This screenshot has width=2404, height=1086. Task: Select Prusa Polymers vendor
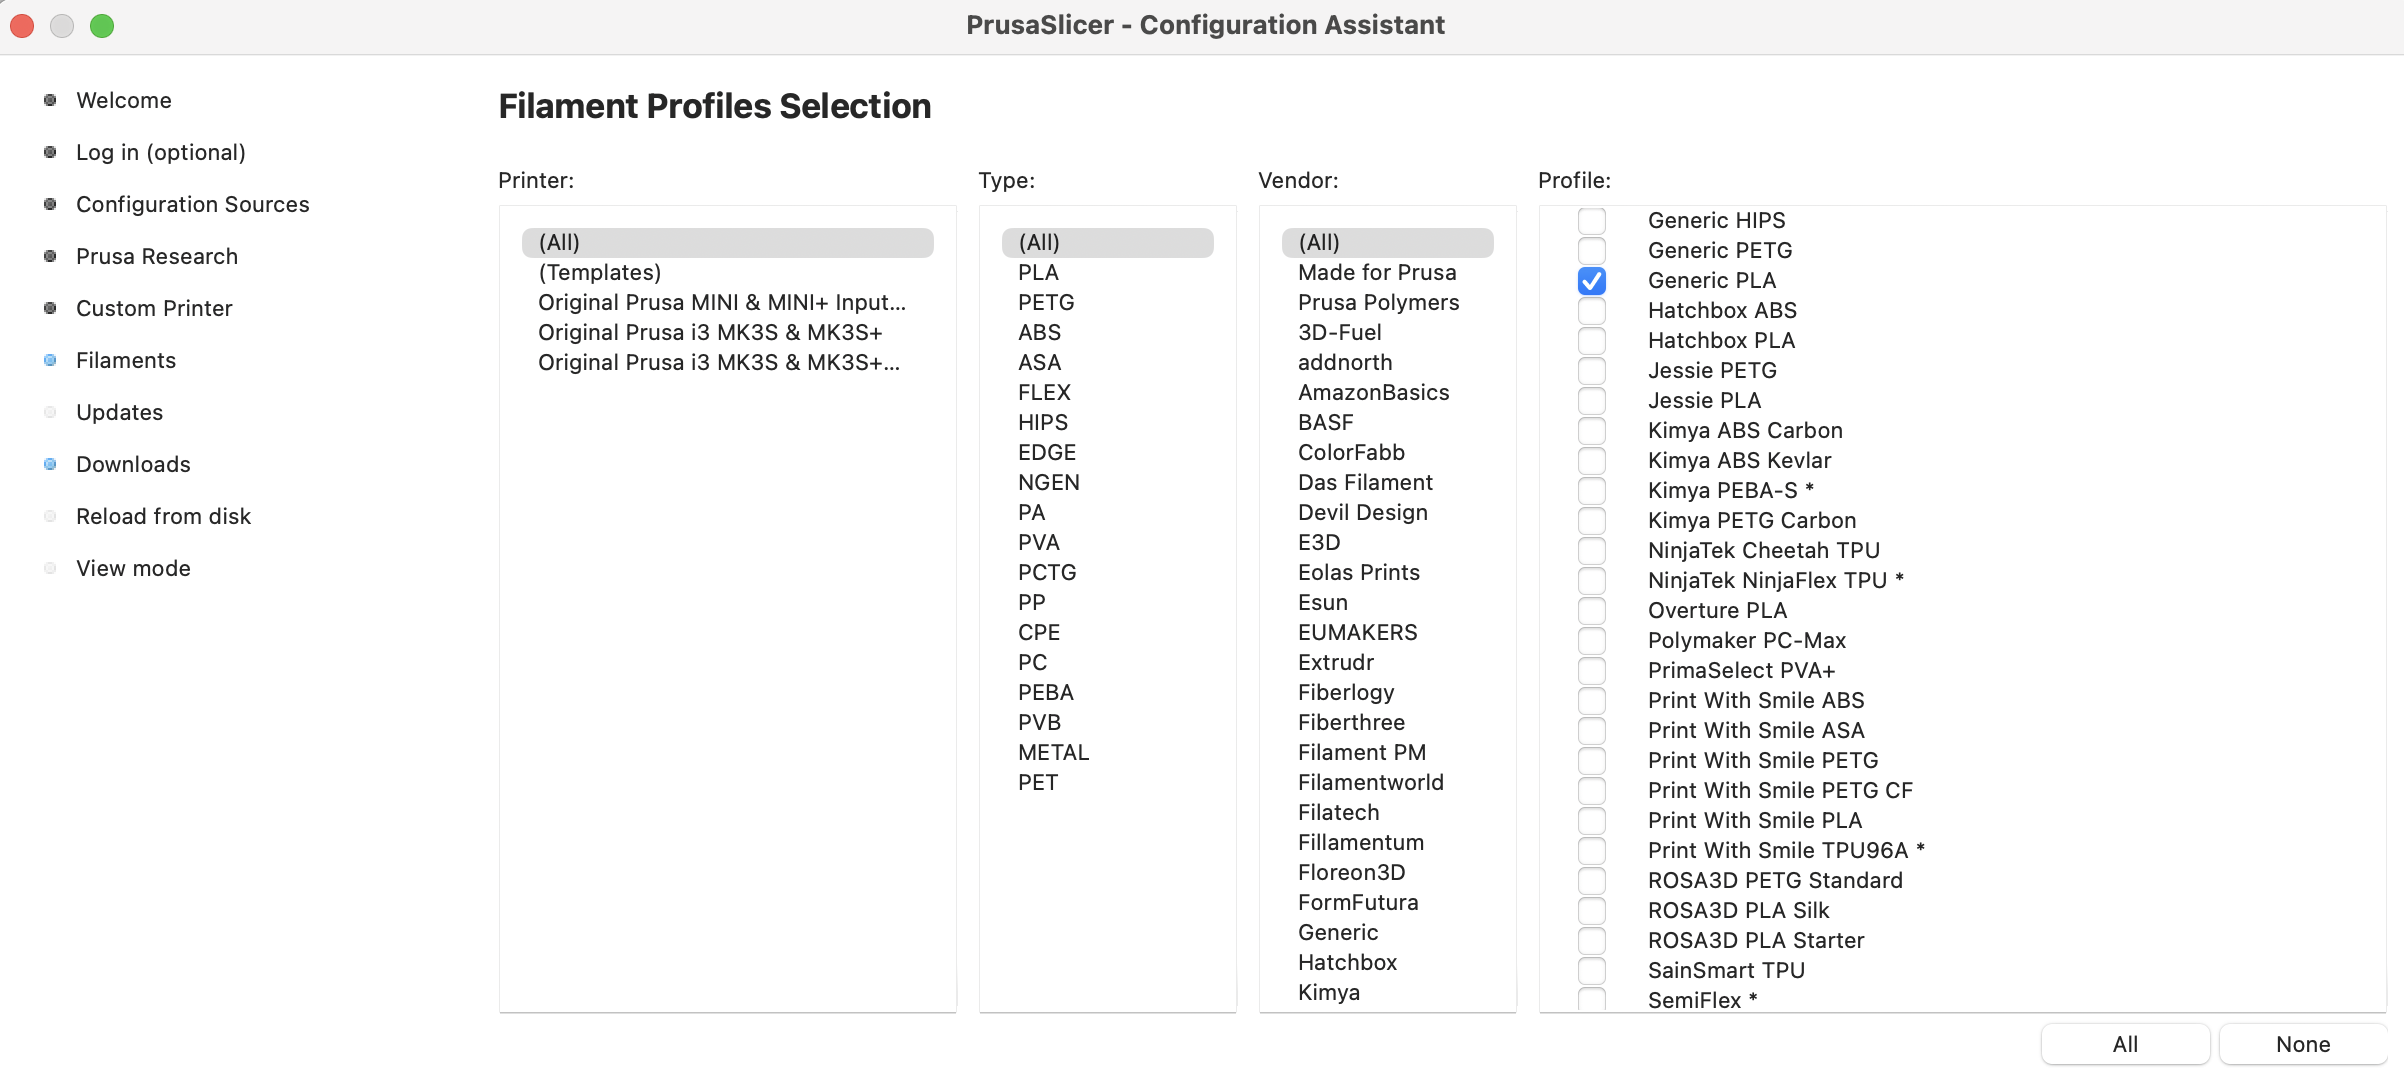[x=1378, y=302]
